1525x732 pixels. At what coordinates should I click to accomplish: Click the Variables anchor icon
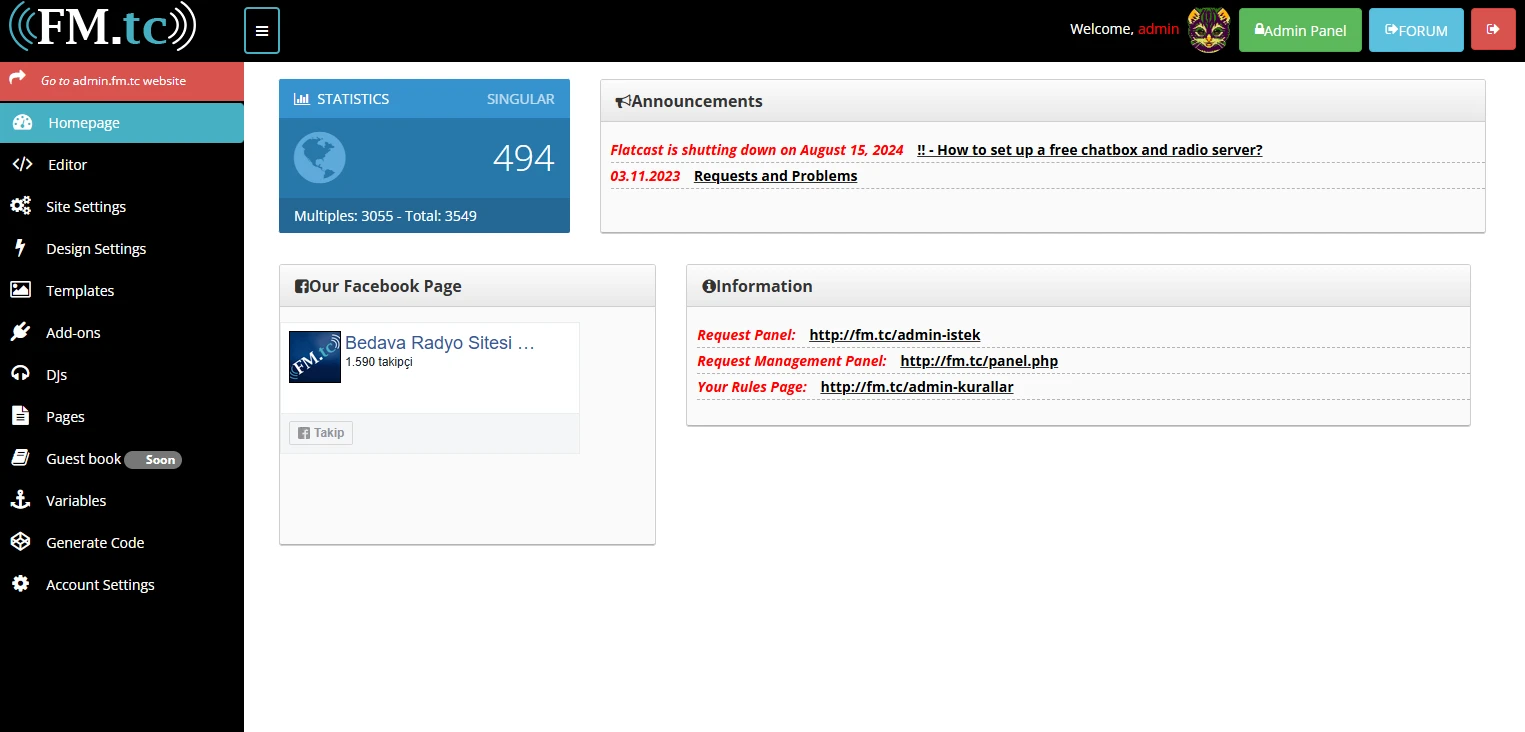click(20, 501)
